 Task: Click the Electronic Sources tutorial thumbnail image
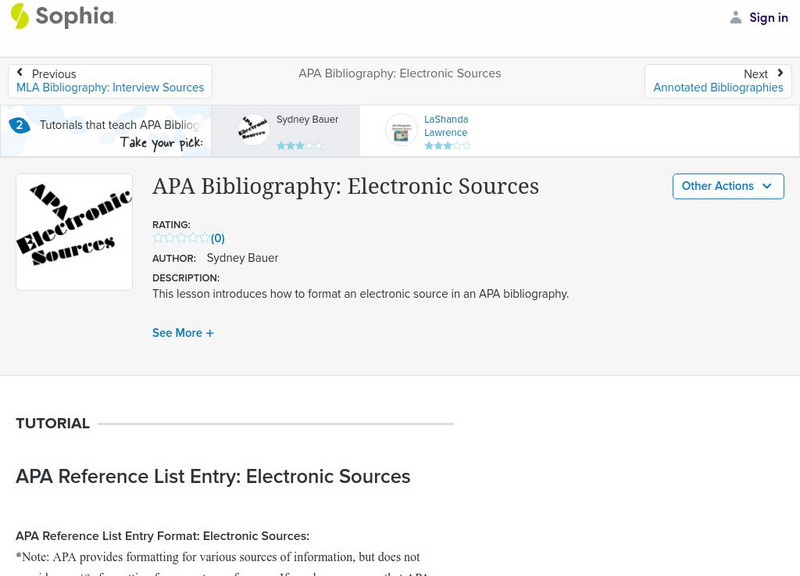click(74, 232)
